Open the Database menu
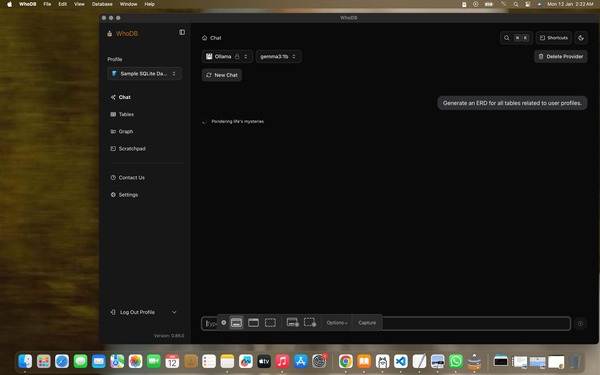 point(102,4)
